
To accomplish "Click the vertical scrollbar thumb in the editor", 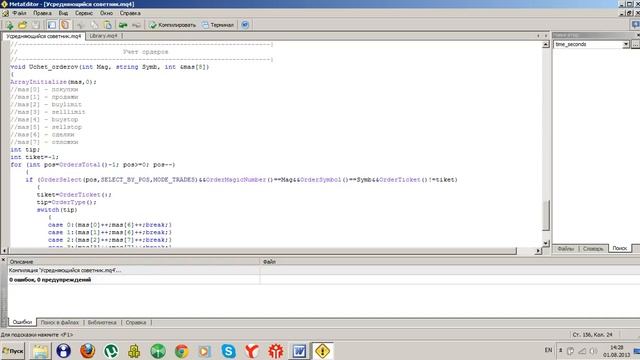I will (x=546, y=216).
